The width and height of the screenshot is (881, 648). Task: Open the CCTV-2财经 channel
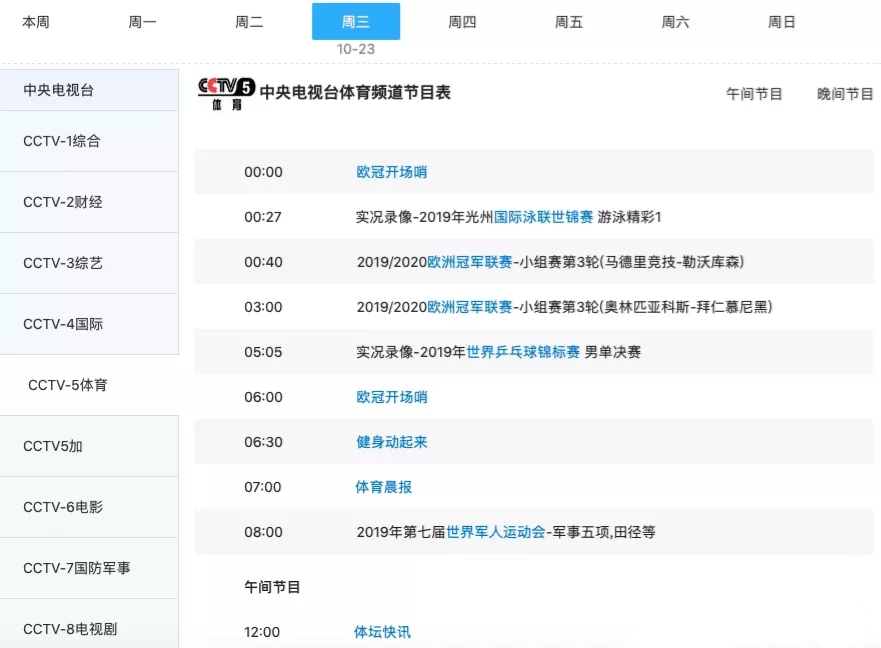(x=89, y=202)
